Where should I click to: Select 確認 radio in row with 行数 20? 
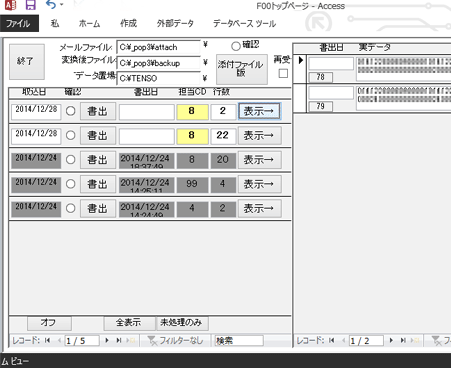point(70,160)
